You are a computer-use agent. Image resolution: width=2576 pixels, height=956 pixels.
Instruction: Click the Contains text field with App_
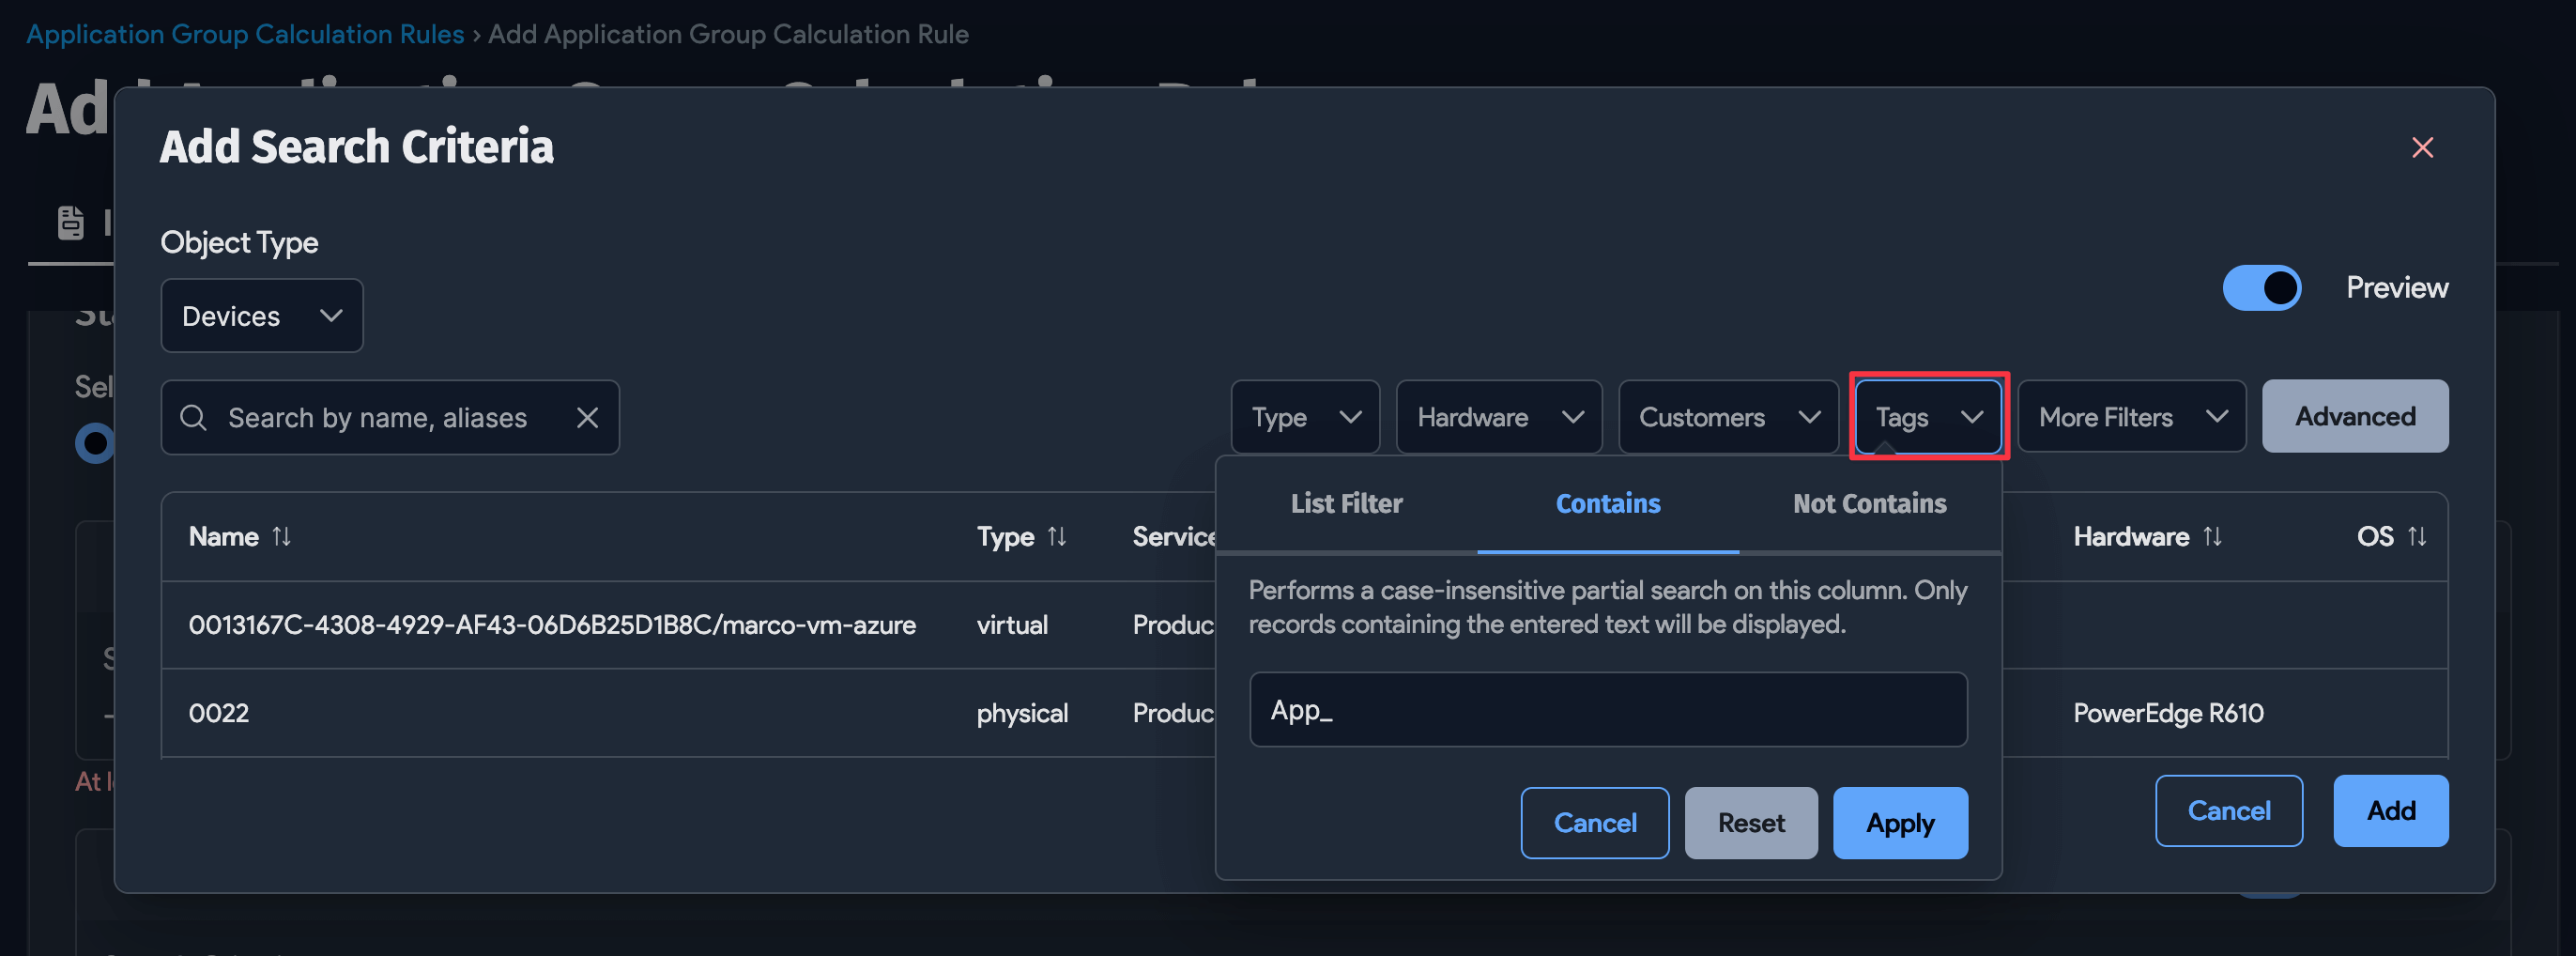[x=1607, y=710]
